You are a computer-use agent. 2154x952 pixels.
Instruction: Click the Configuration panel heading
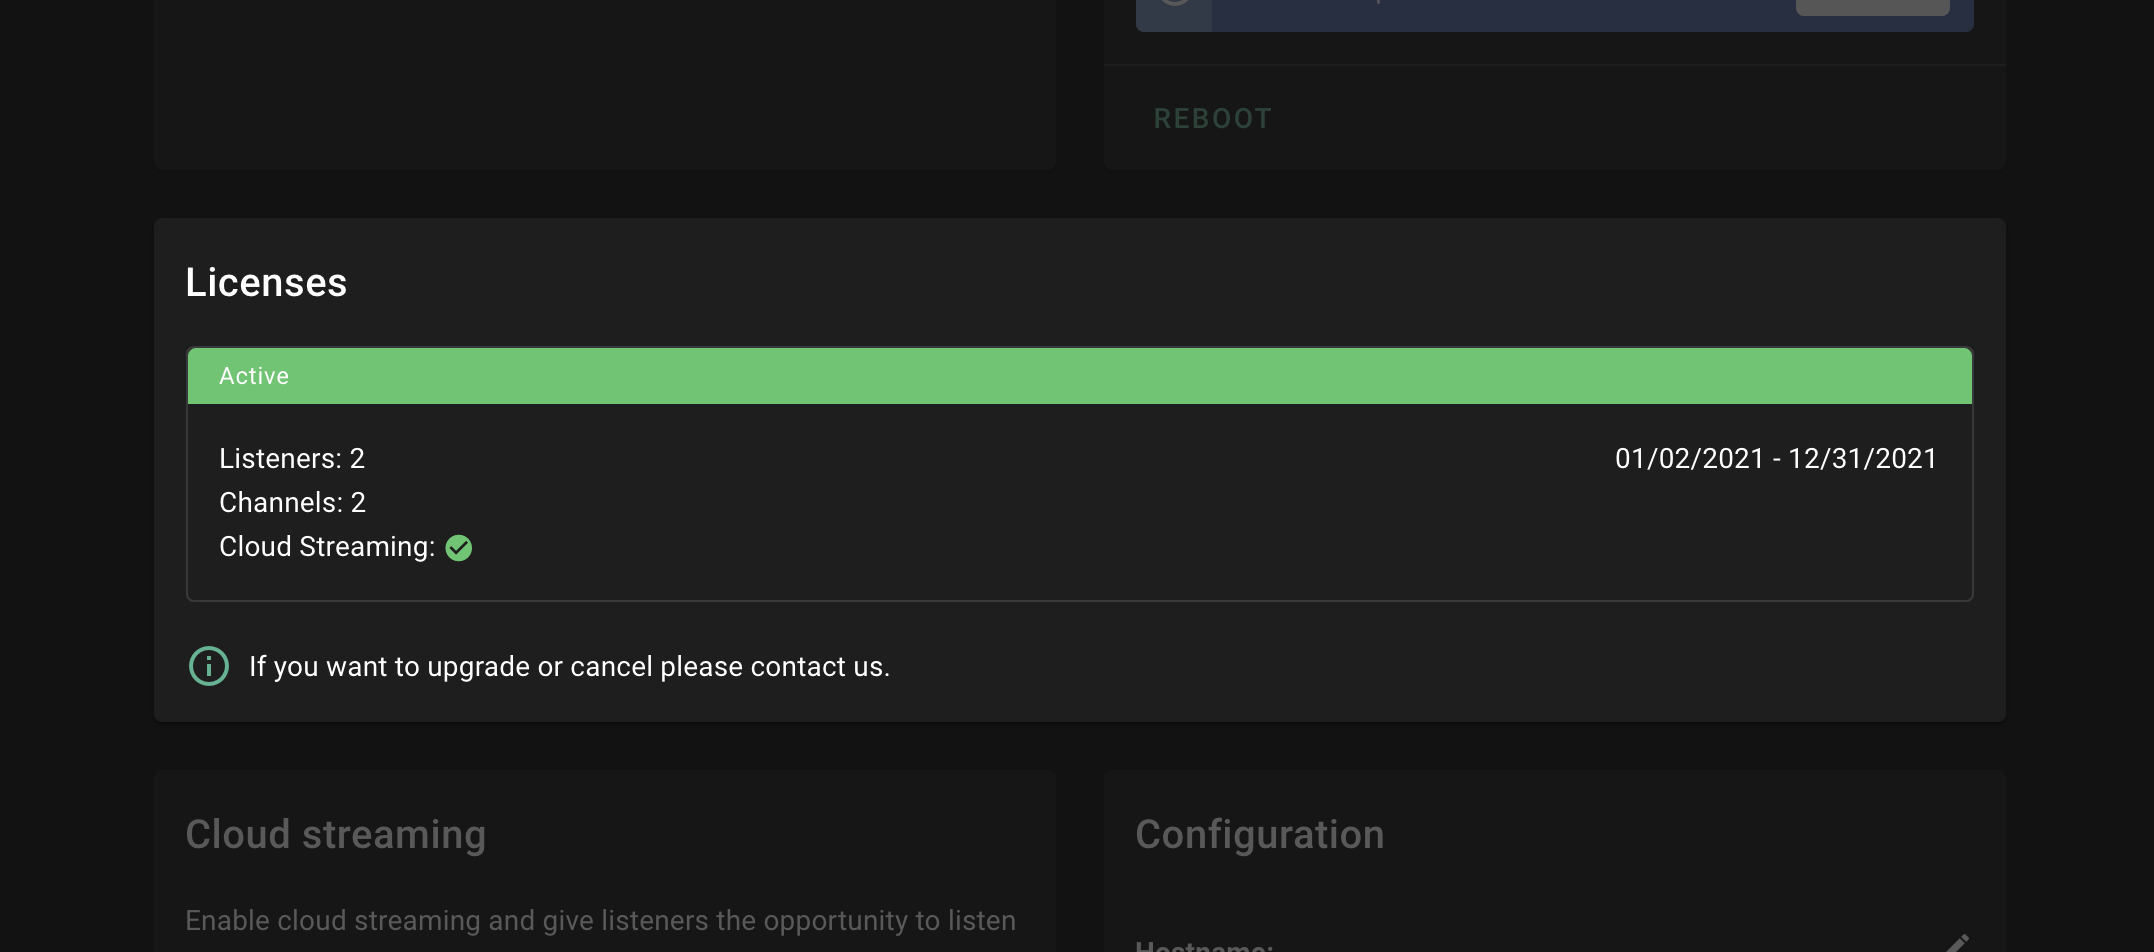(x=1260, y=834)
